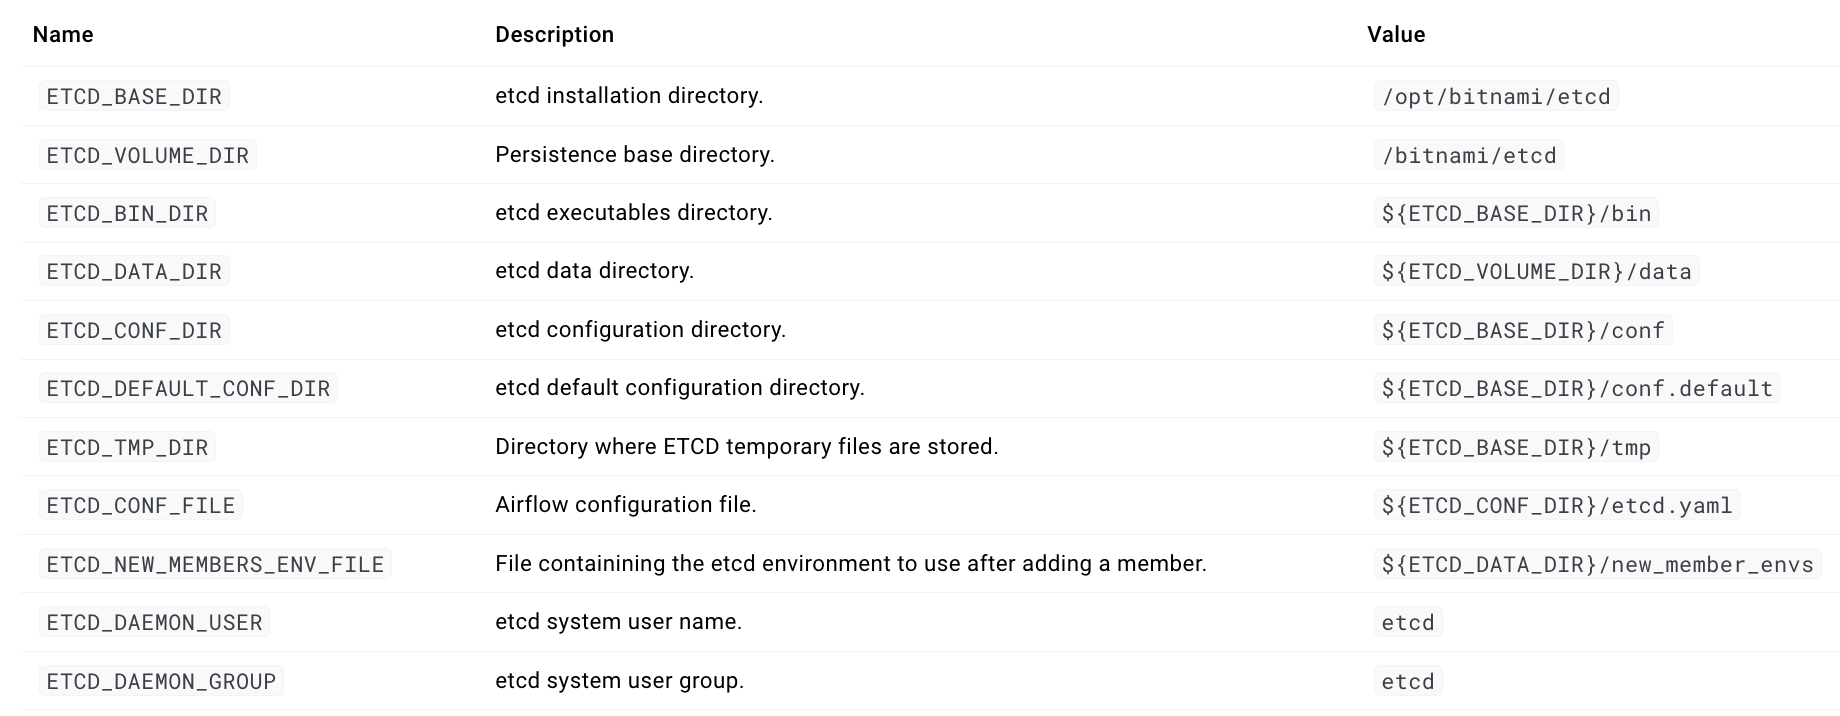Select the ETCD_TMP_DIR variable name
This screenshot has height=716, width=1840.
127,448
